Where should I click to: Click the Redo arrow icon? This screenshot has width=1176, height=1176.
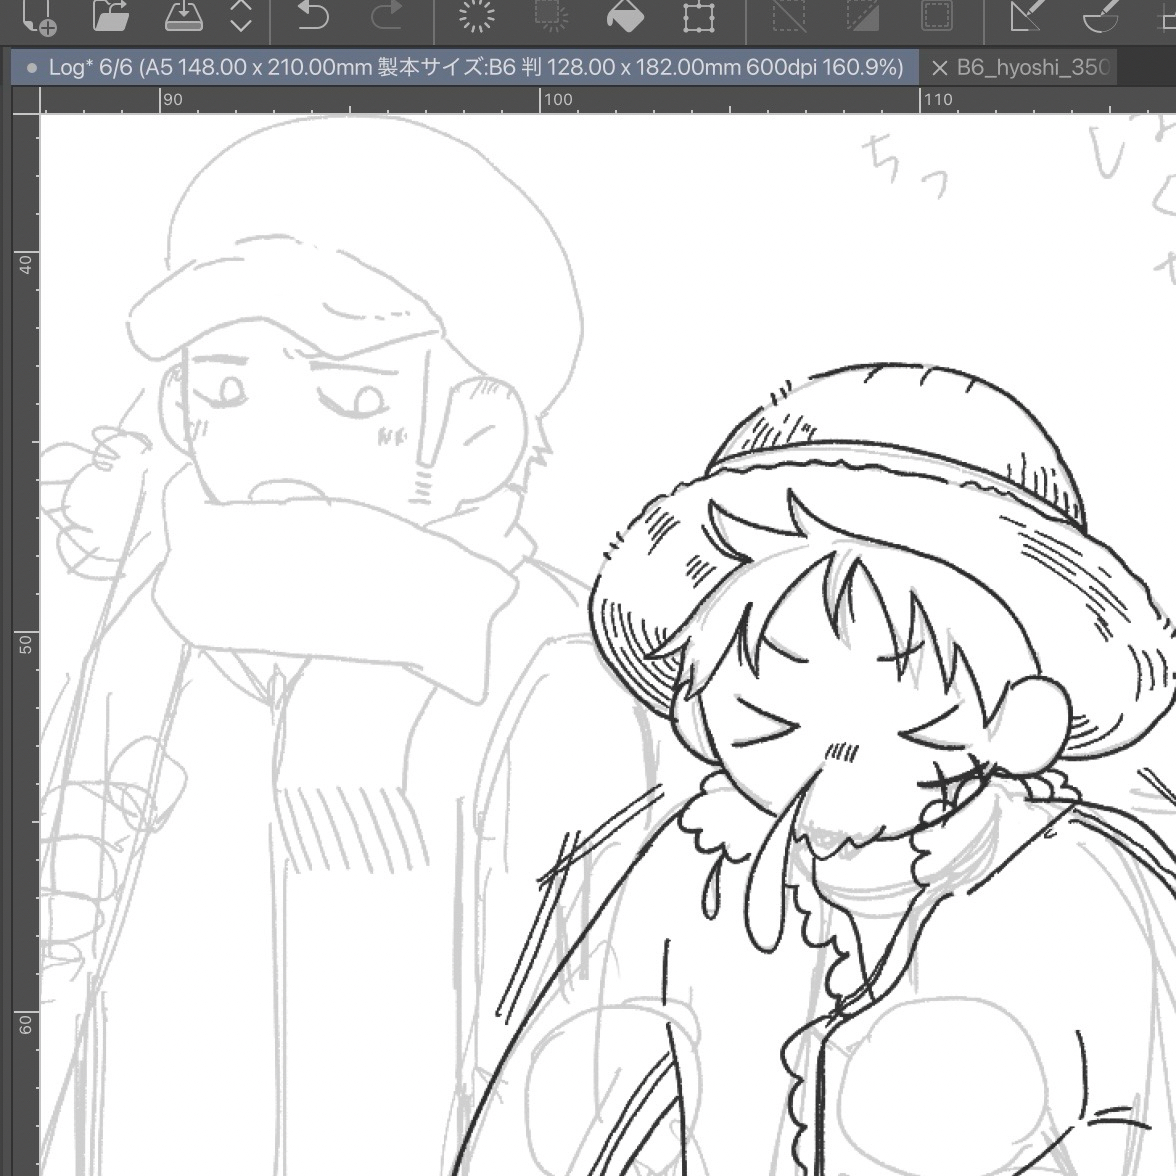coord(385,16)
